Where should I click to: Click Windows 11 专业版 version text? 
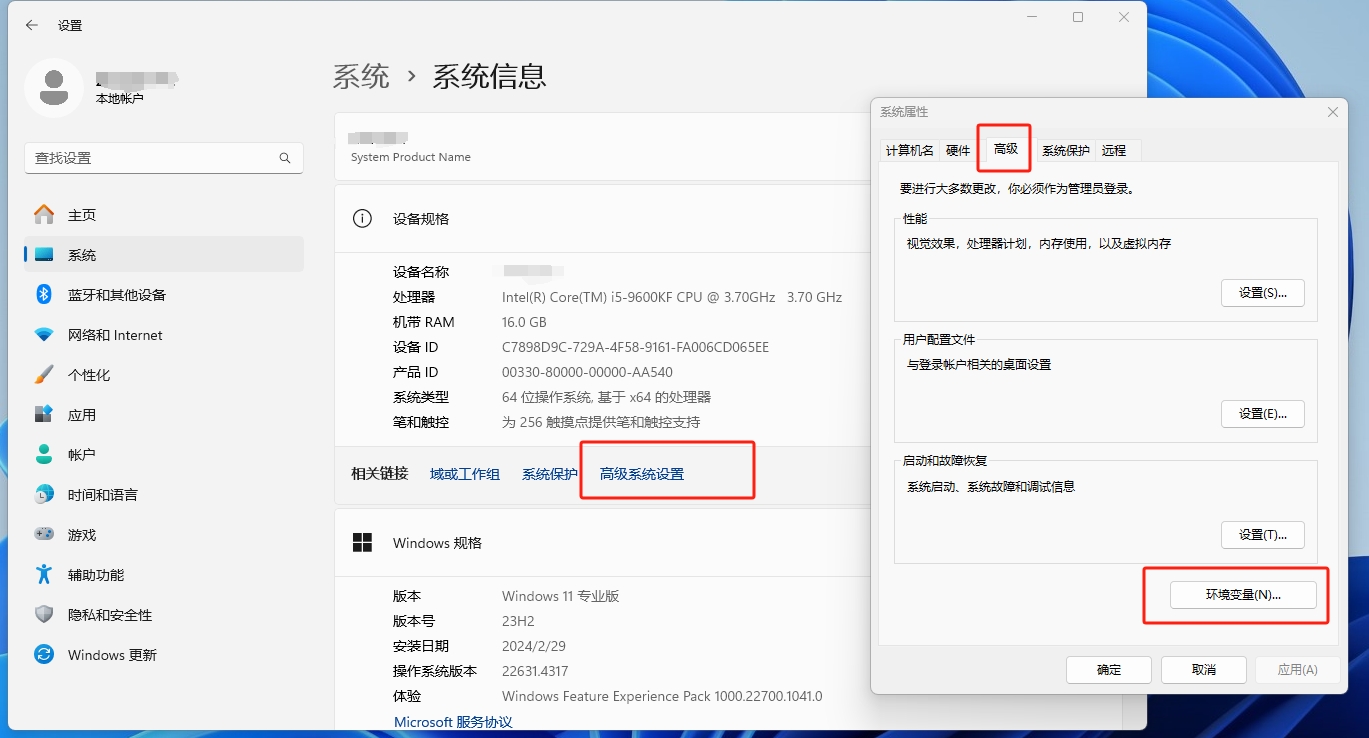pyautogui.click(x=561, y=596)
